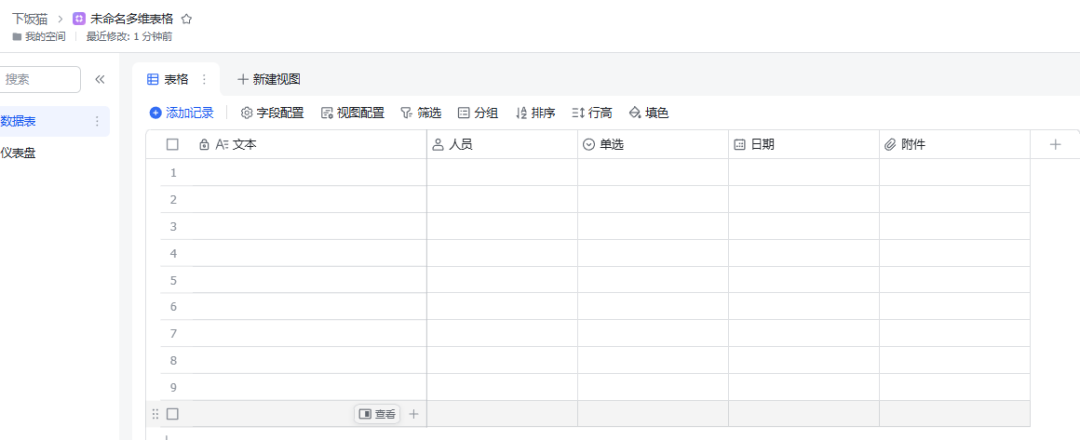Image resolution: width=1080 pixels, height=440 pixels.
Task: Open the 分组 grouping tool
Action: coord(478,113)
